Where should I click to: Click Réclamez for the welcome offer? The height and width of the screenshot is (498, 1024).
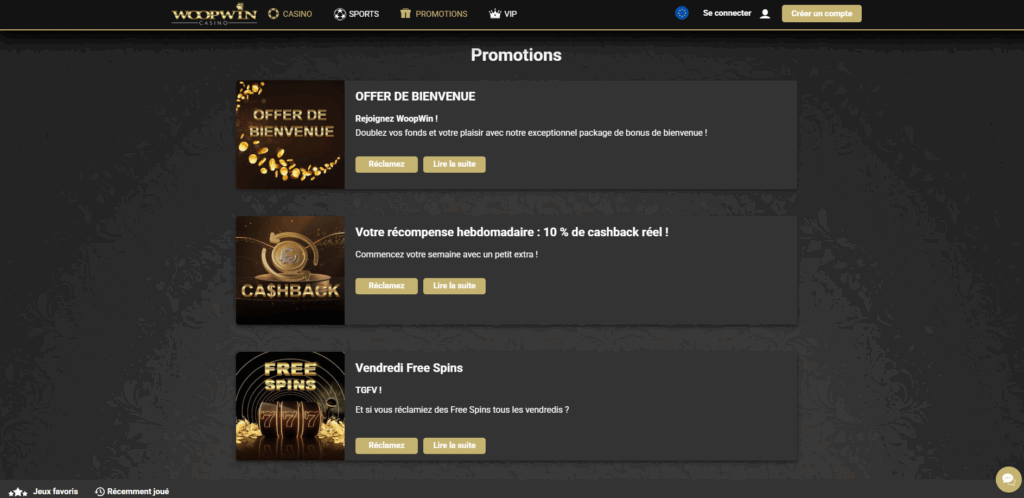pos(386,164)
